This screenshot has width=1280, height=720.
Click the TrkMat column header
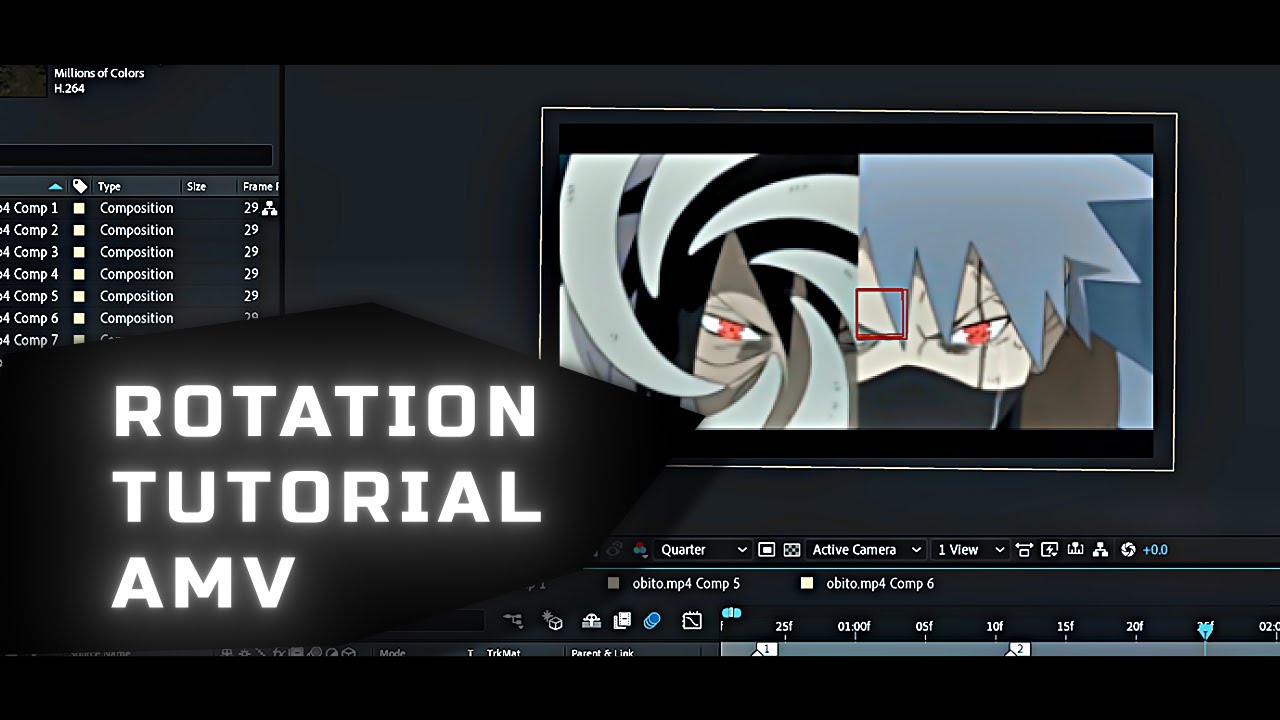pyautogui.click(x=503, y=653)
